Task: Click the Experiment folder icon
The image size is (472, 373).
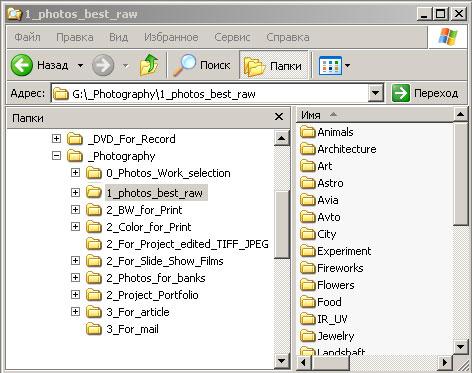Action: click(x=307, y=251)
